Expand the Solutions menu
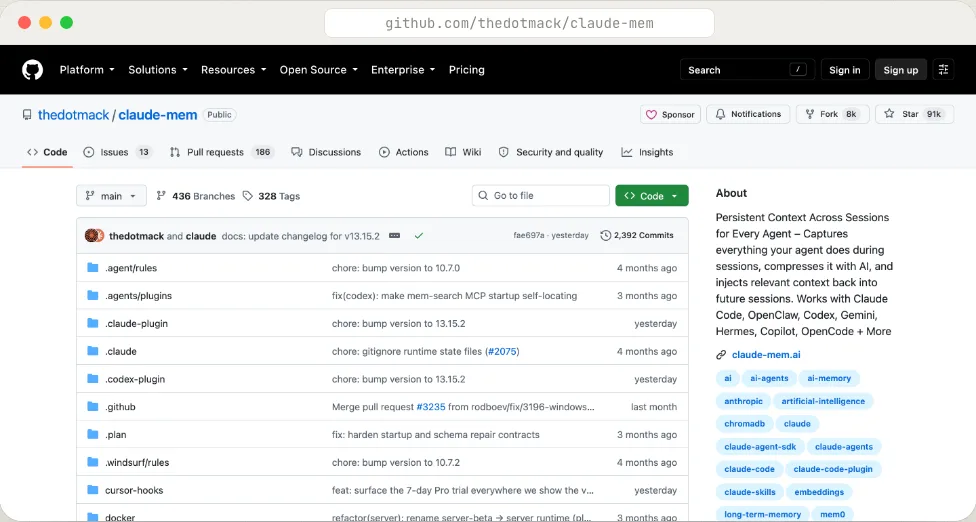Screen dimensions: 976x522 pyautogui.click(x=158, y=70)
